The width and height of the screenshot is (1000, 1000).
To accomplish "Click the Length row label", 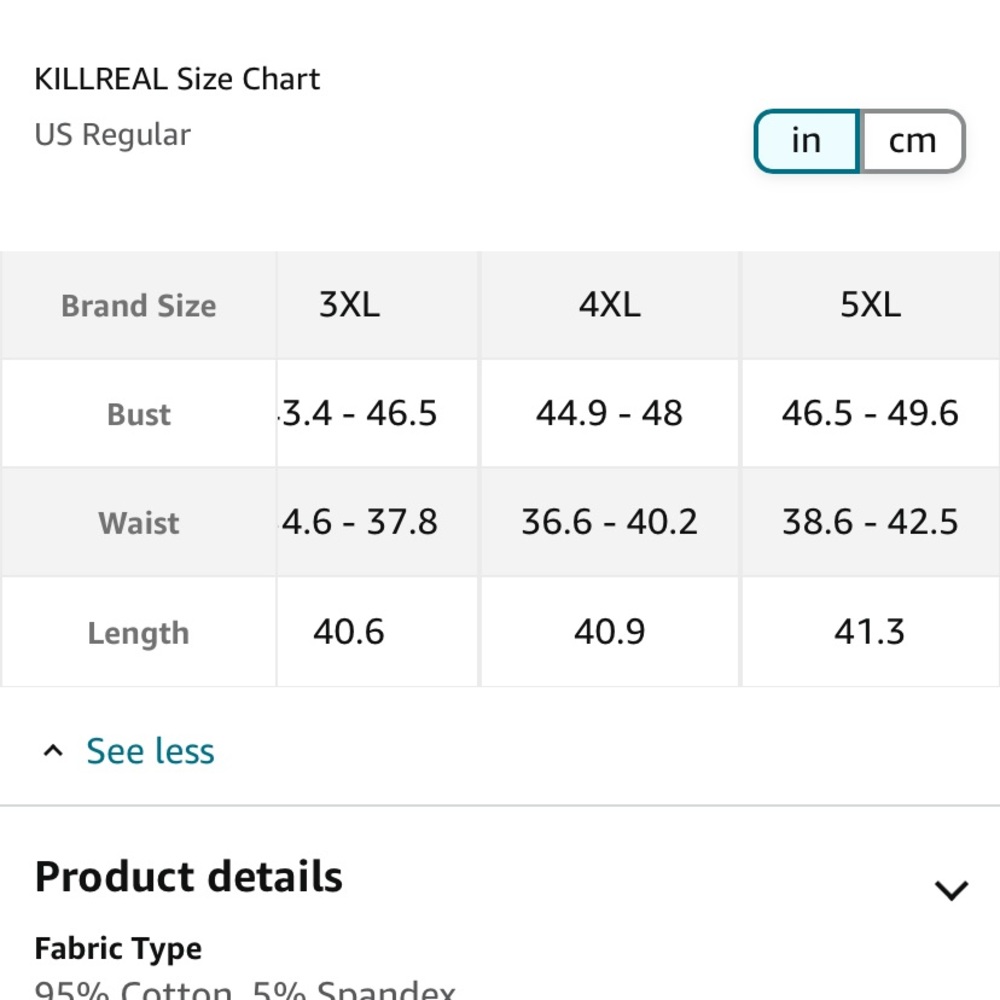I will (138, 633).
